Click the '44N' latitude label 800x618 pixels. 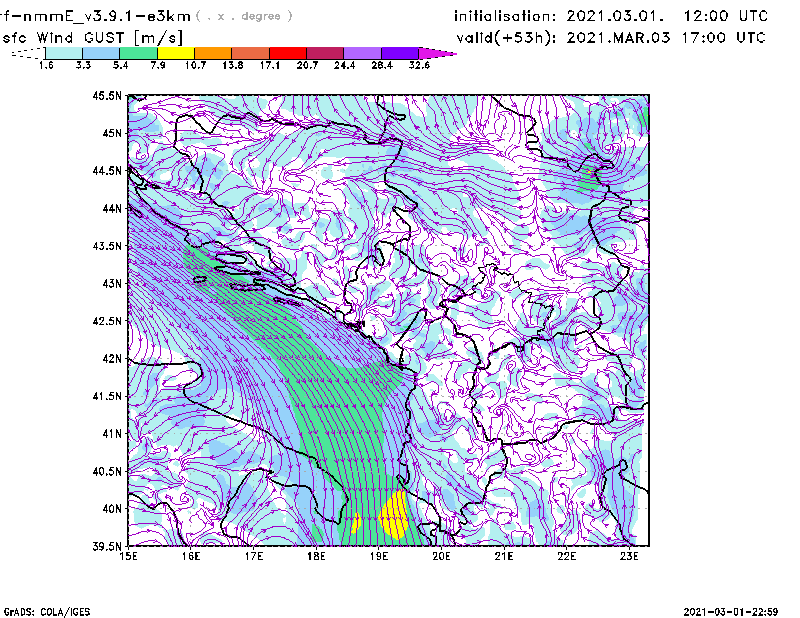click(x=112, y=208)
